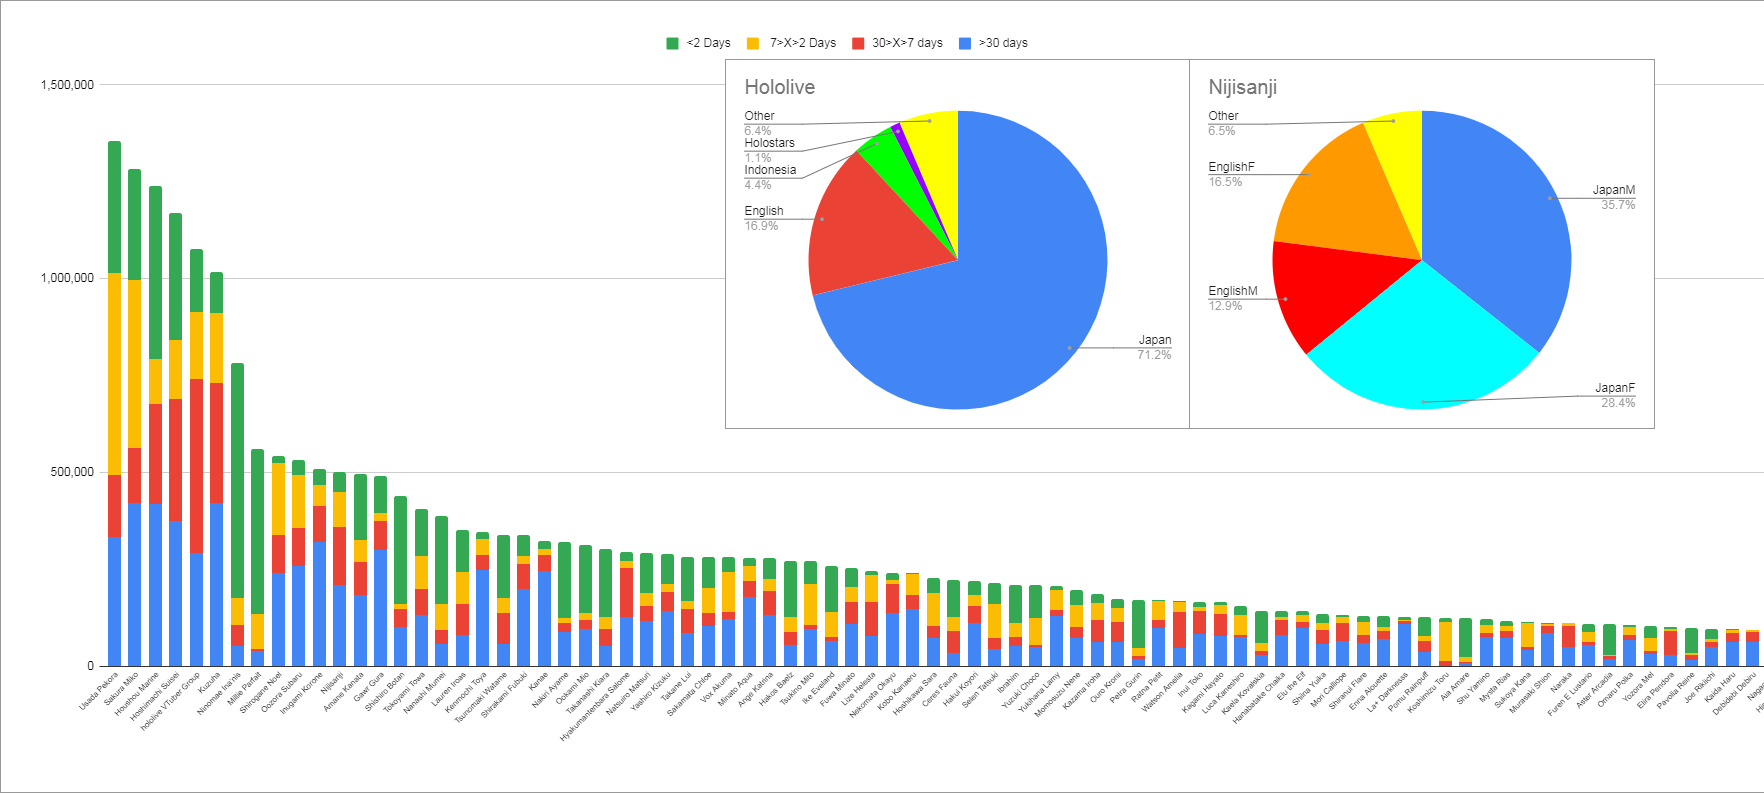1764x793 pixels.
Task: Click the Gawr Gura x-axis label
Action: pyautogui.click(x=368, y=689)
